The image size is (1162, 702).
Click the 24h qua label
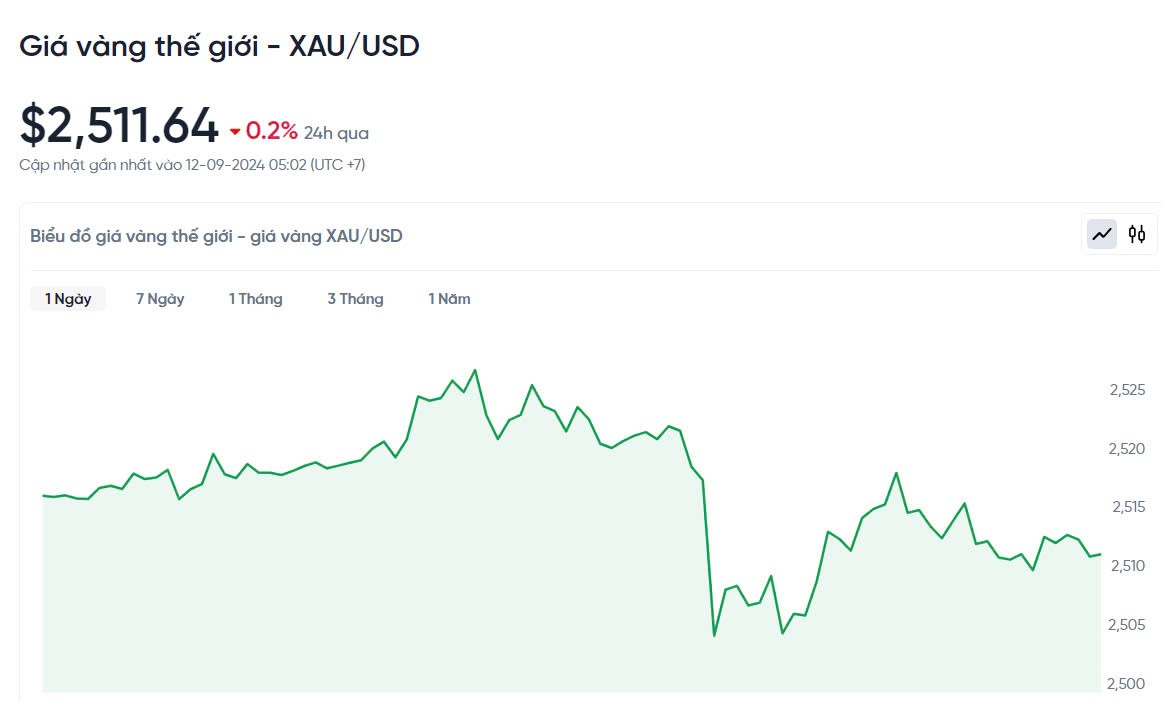click(336, 133)
